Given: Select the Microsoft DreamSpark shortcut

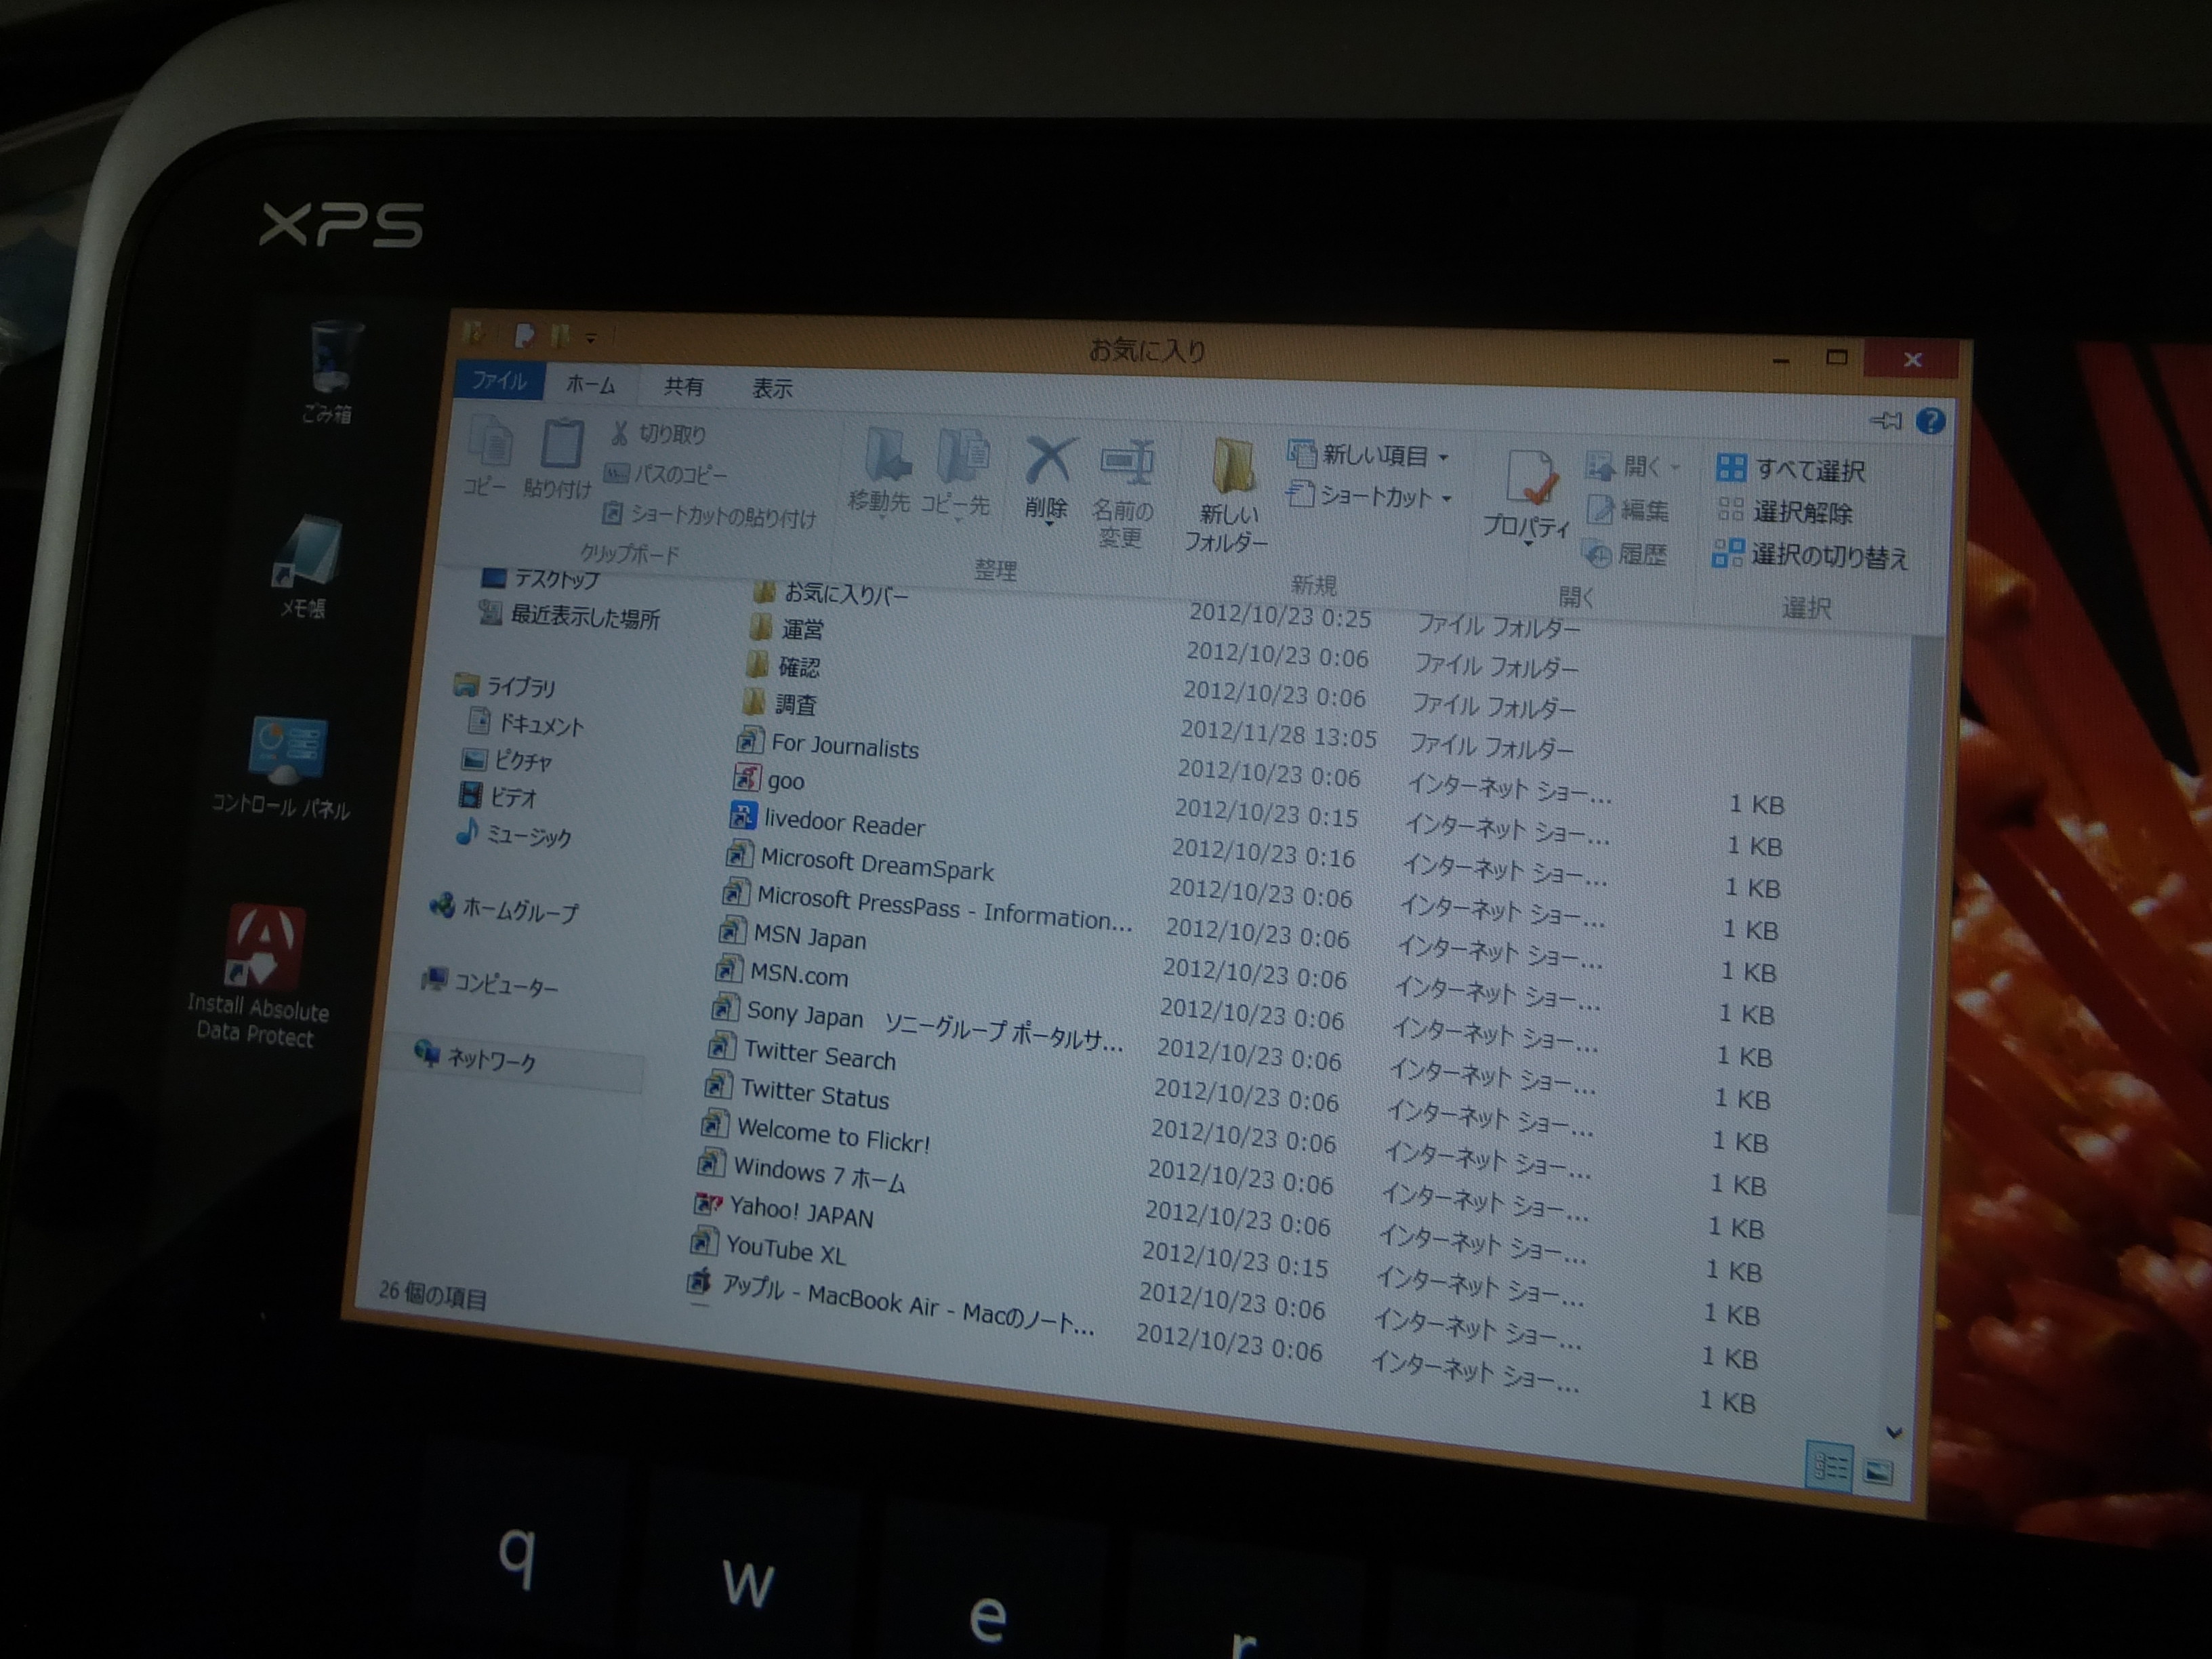Looking at the screenshot, I should [x=860, y=863].
